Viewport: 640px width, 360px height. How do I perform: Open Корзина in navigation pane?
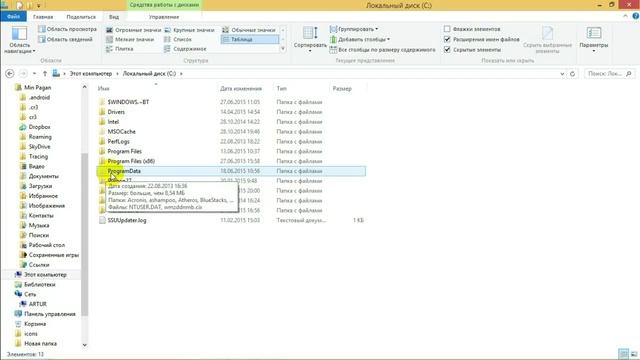pyautogui.click(x=35, y=324)
